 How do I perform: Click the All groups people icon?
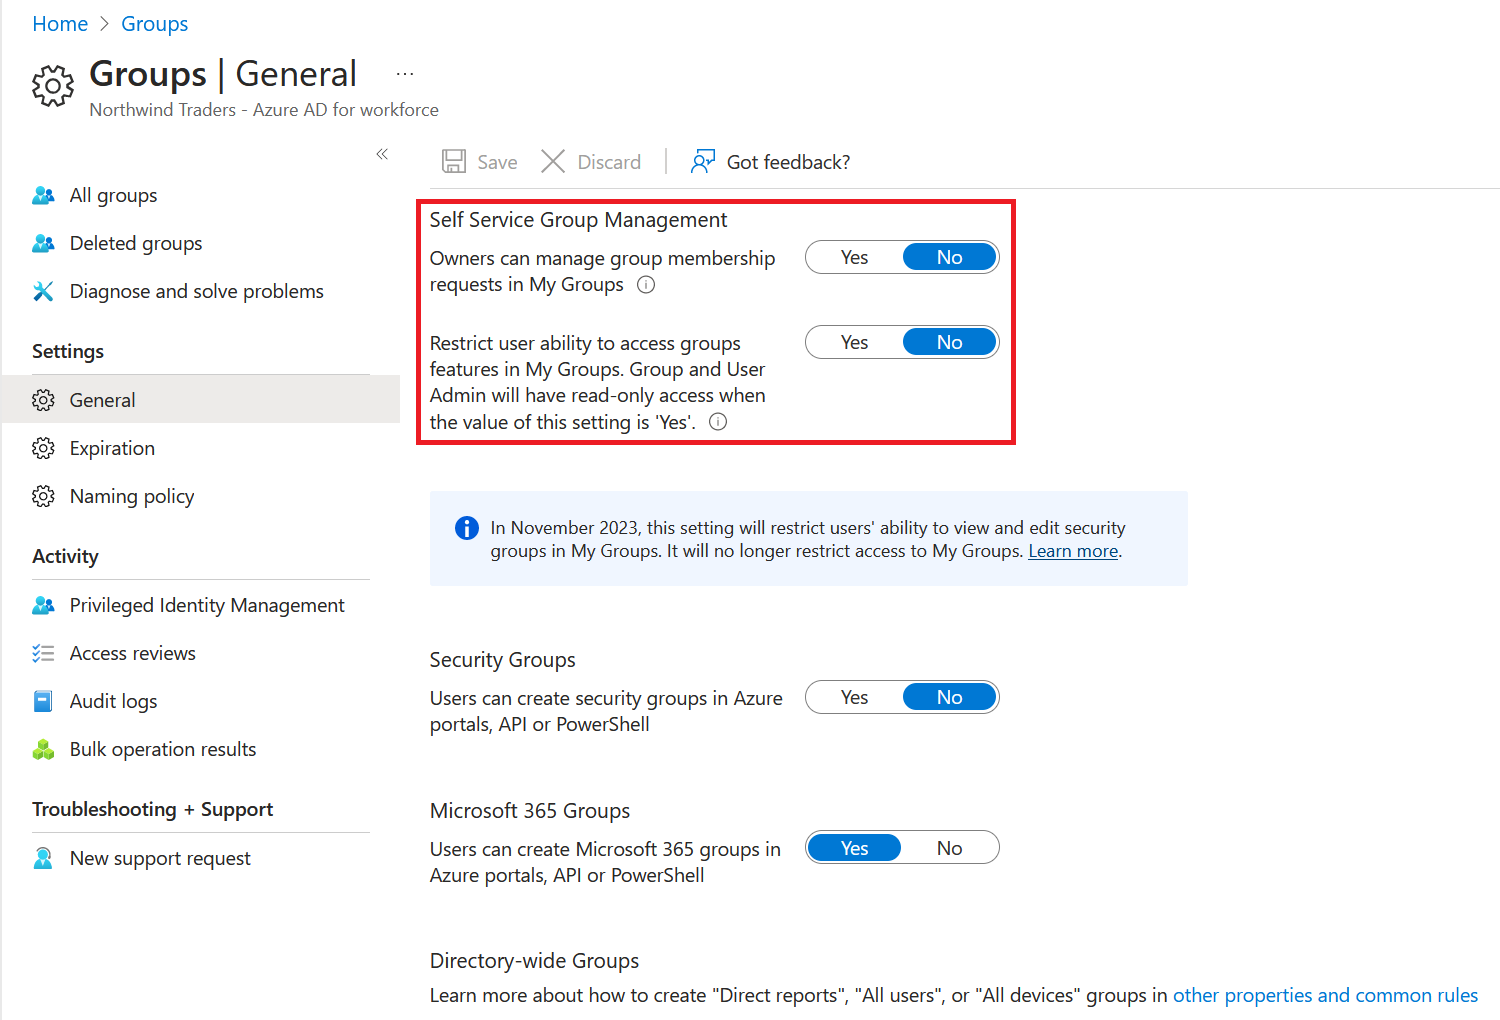[43, 196]
